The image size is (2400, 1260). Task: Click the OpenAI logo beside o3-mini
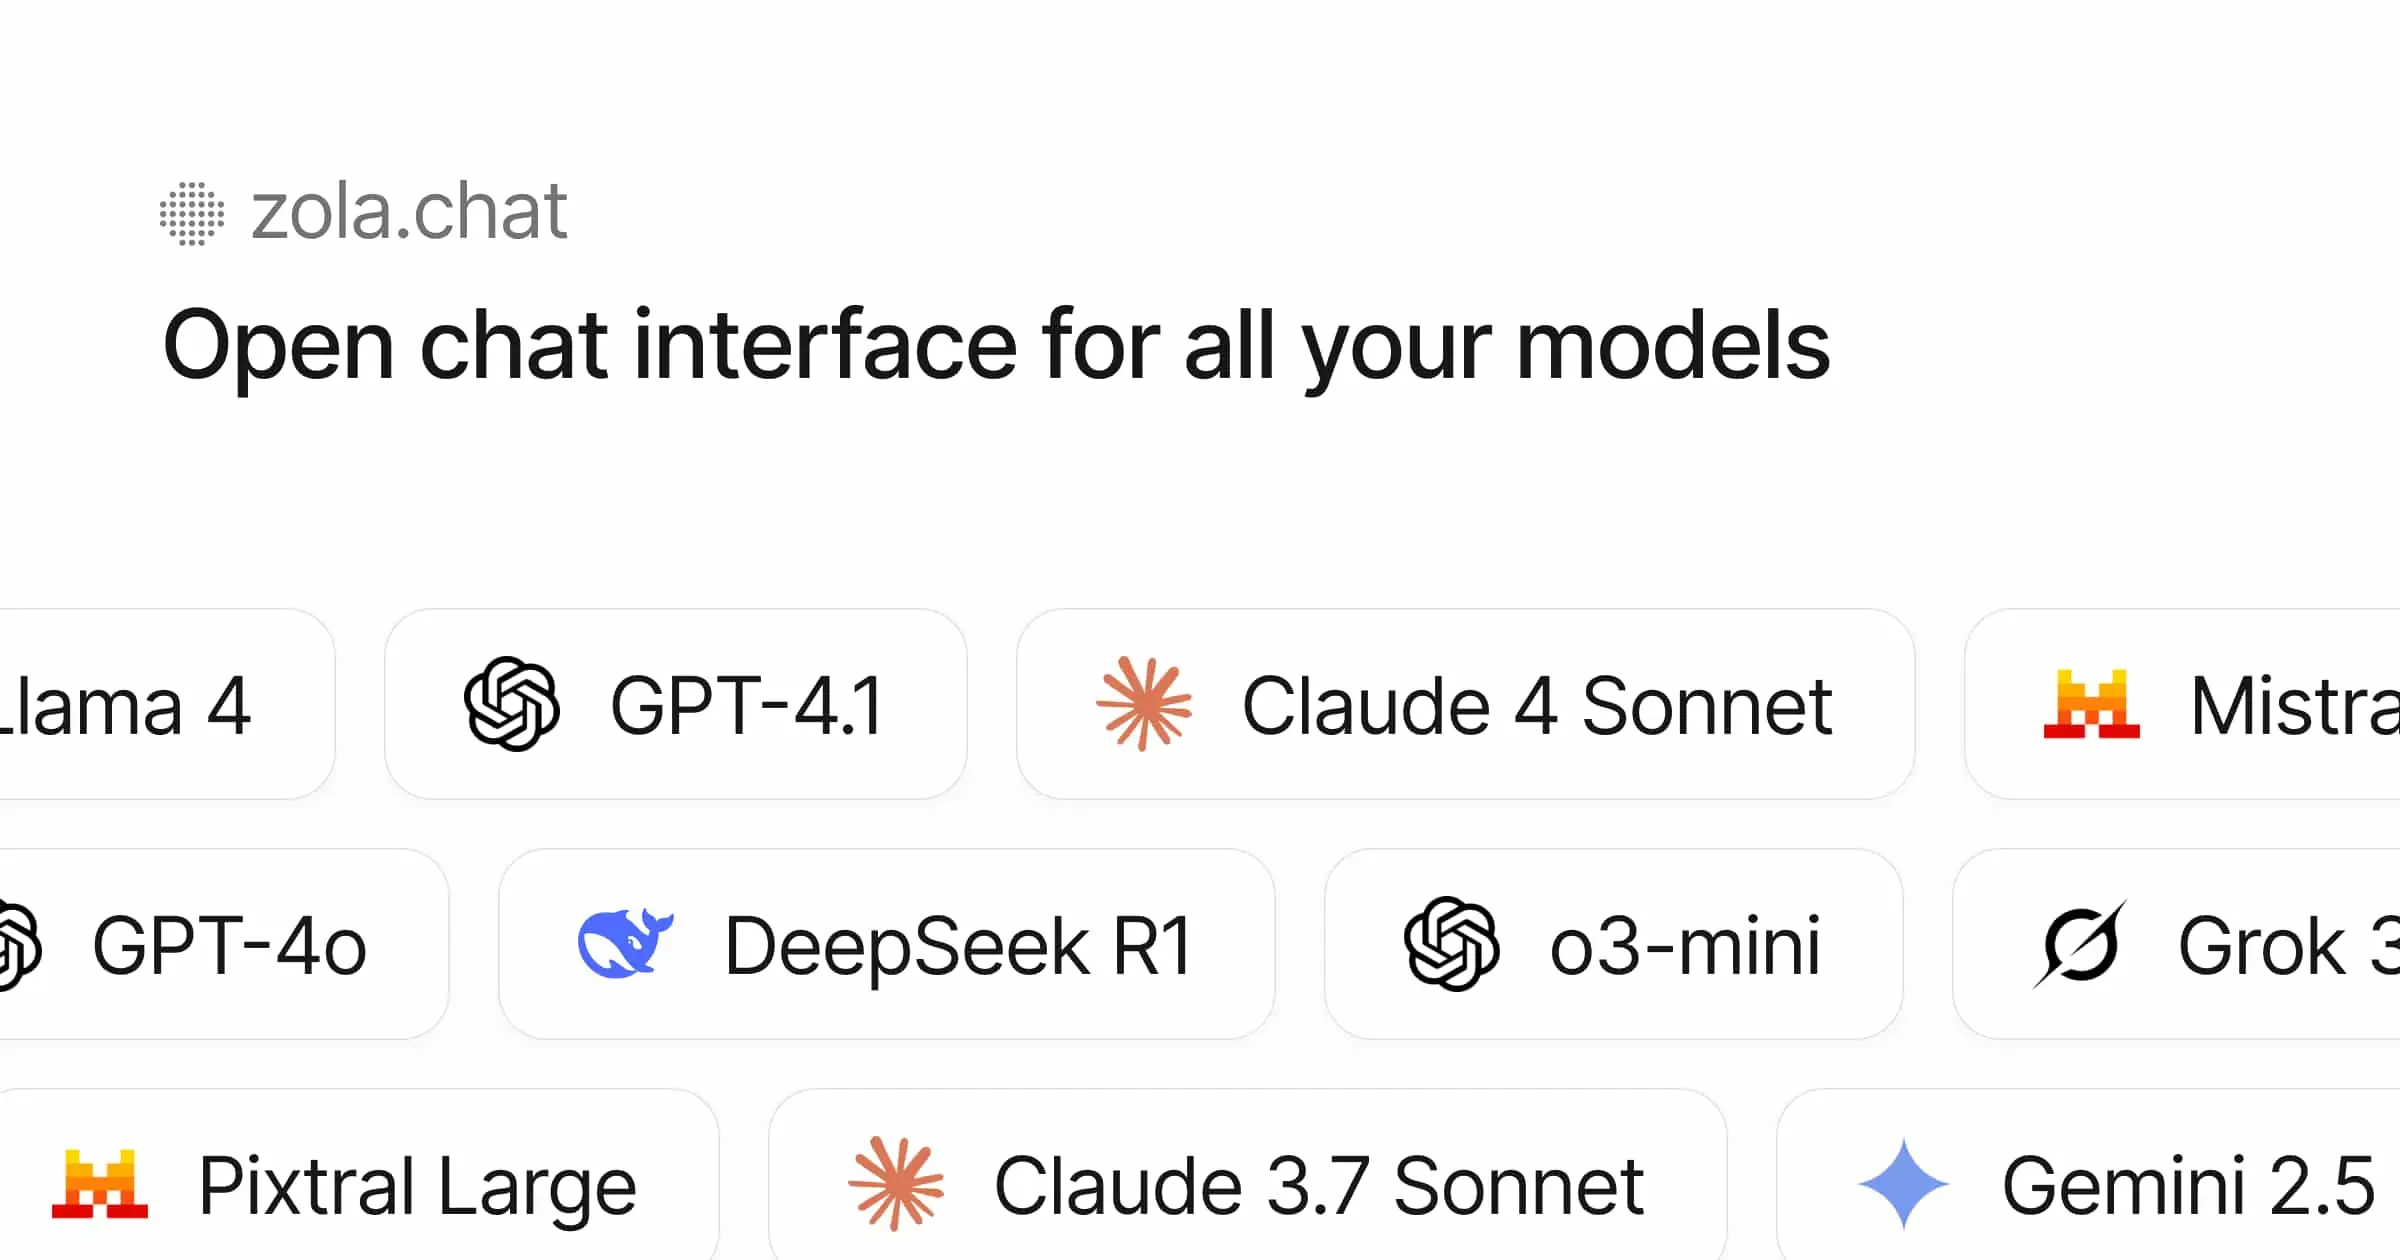pyautogui.click(x=1451, y=943)
